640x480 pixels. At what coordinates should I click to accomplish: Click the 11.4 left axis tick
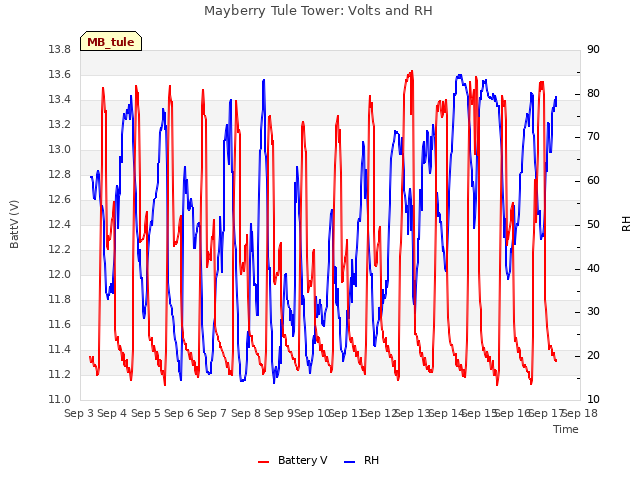[x=60, y=349]
